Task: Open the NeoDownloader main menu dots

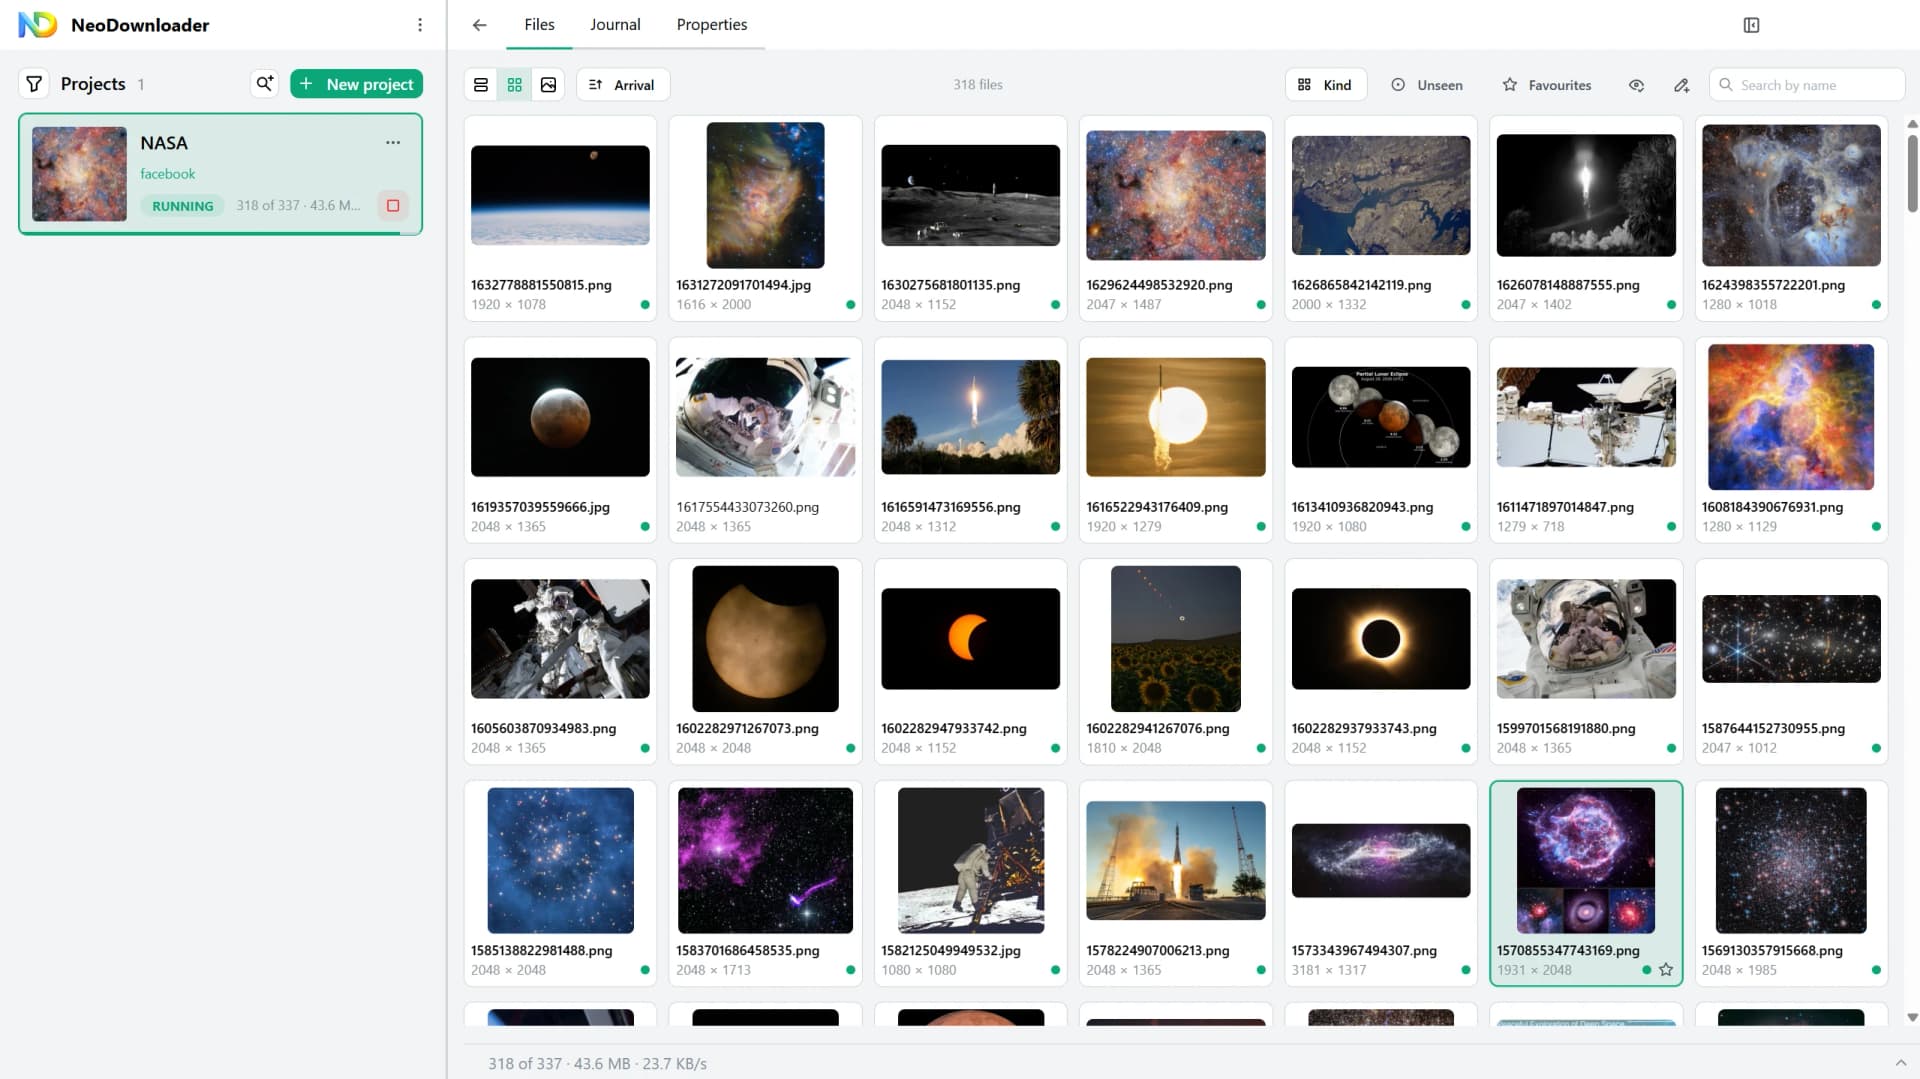Action: [x=420, y=25]
